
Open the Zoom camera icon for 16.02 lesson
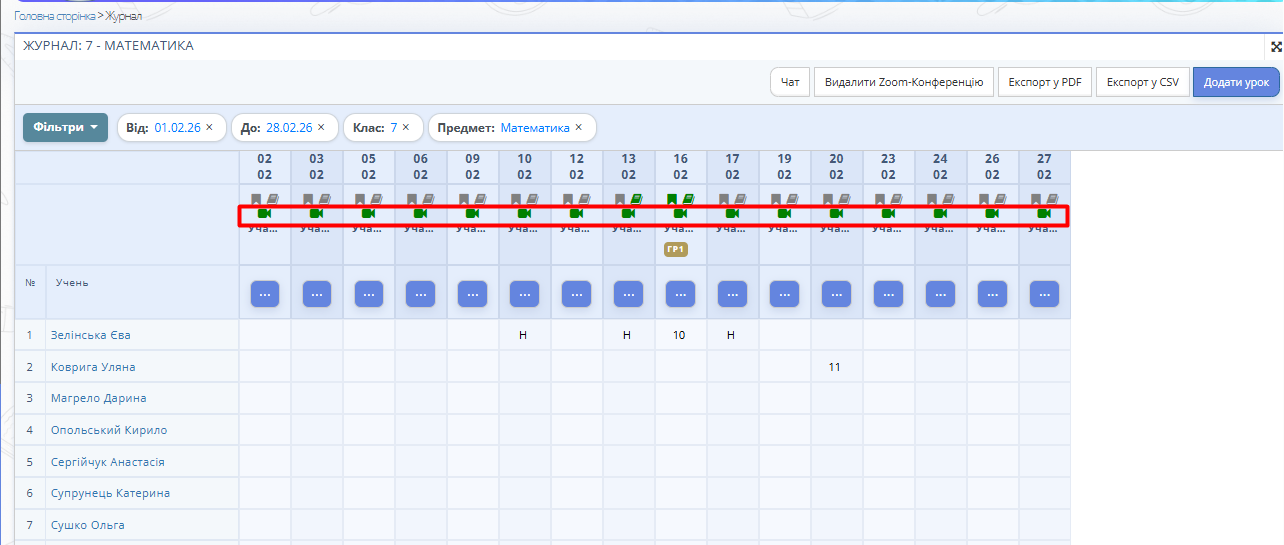coord(680,214)
